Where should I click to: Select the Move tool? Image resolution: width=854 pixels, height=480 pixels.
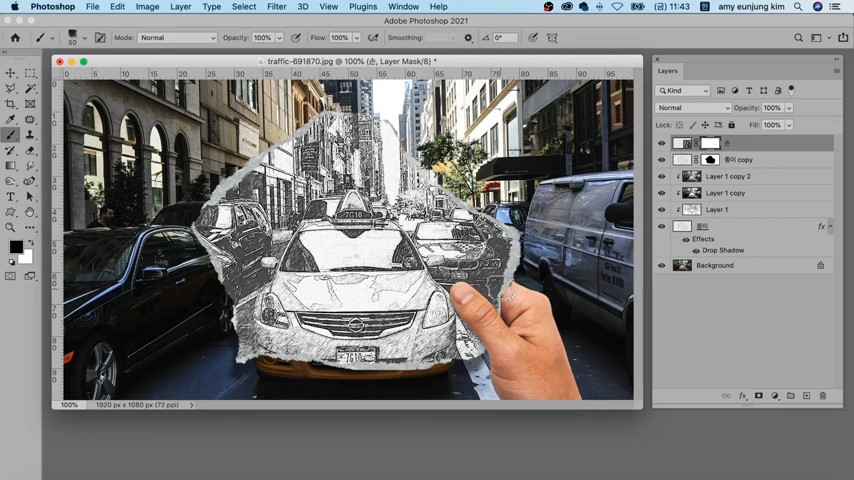[x=11, y=73]
